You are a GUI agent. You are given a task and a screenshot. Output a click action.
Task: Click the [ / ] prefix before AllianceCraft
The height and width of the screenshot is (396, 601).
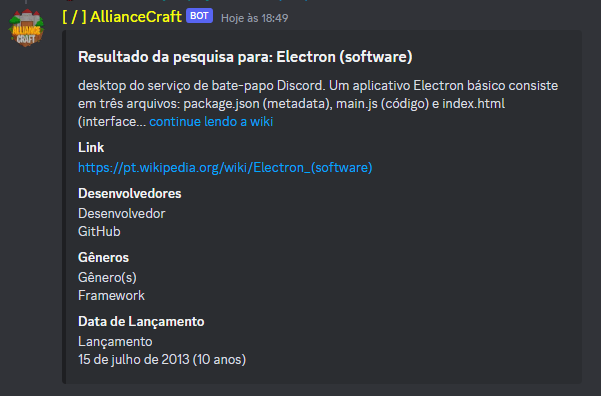pos(74,17)
